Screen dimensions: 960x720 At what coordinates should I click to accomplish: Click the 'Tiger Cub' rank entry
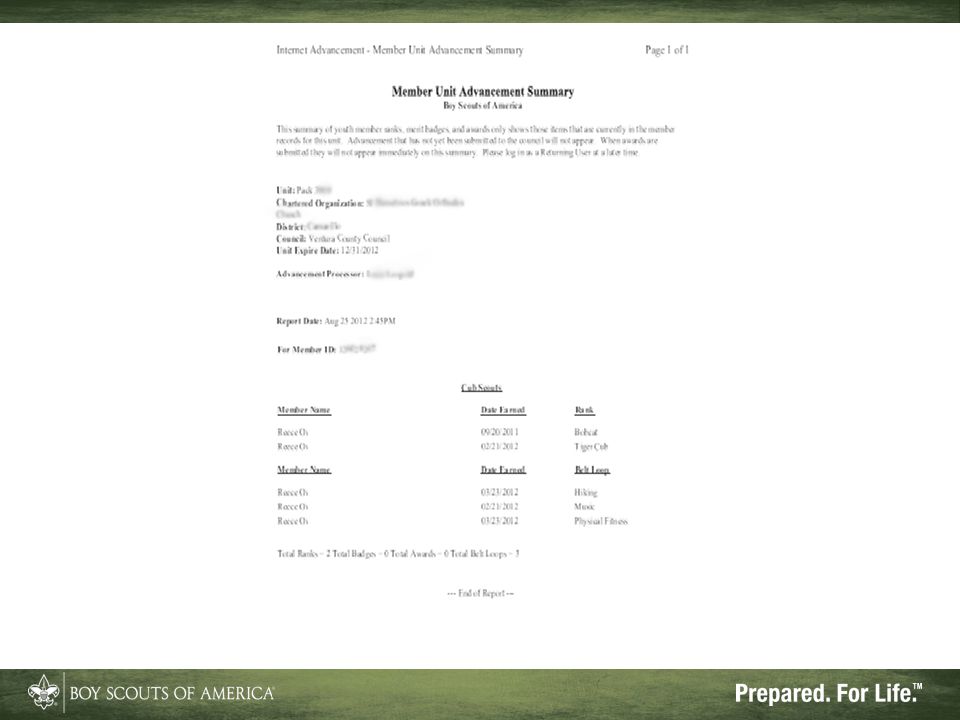coord(591,447)
